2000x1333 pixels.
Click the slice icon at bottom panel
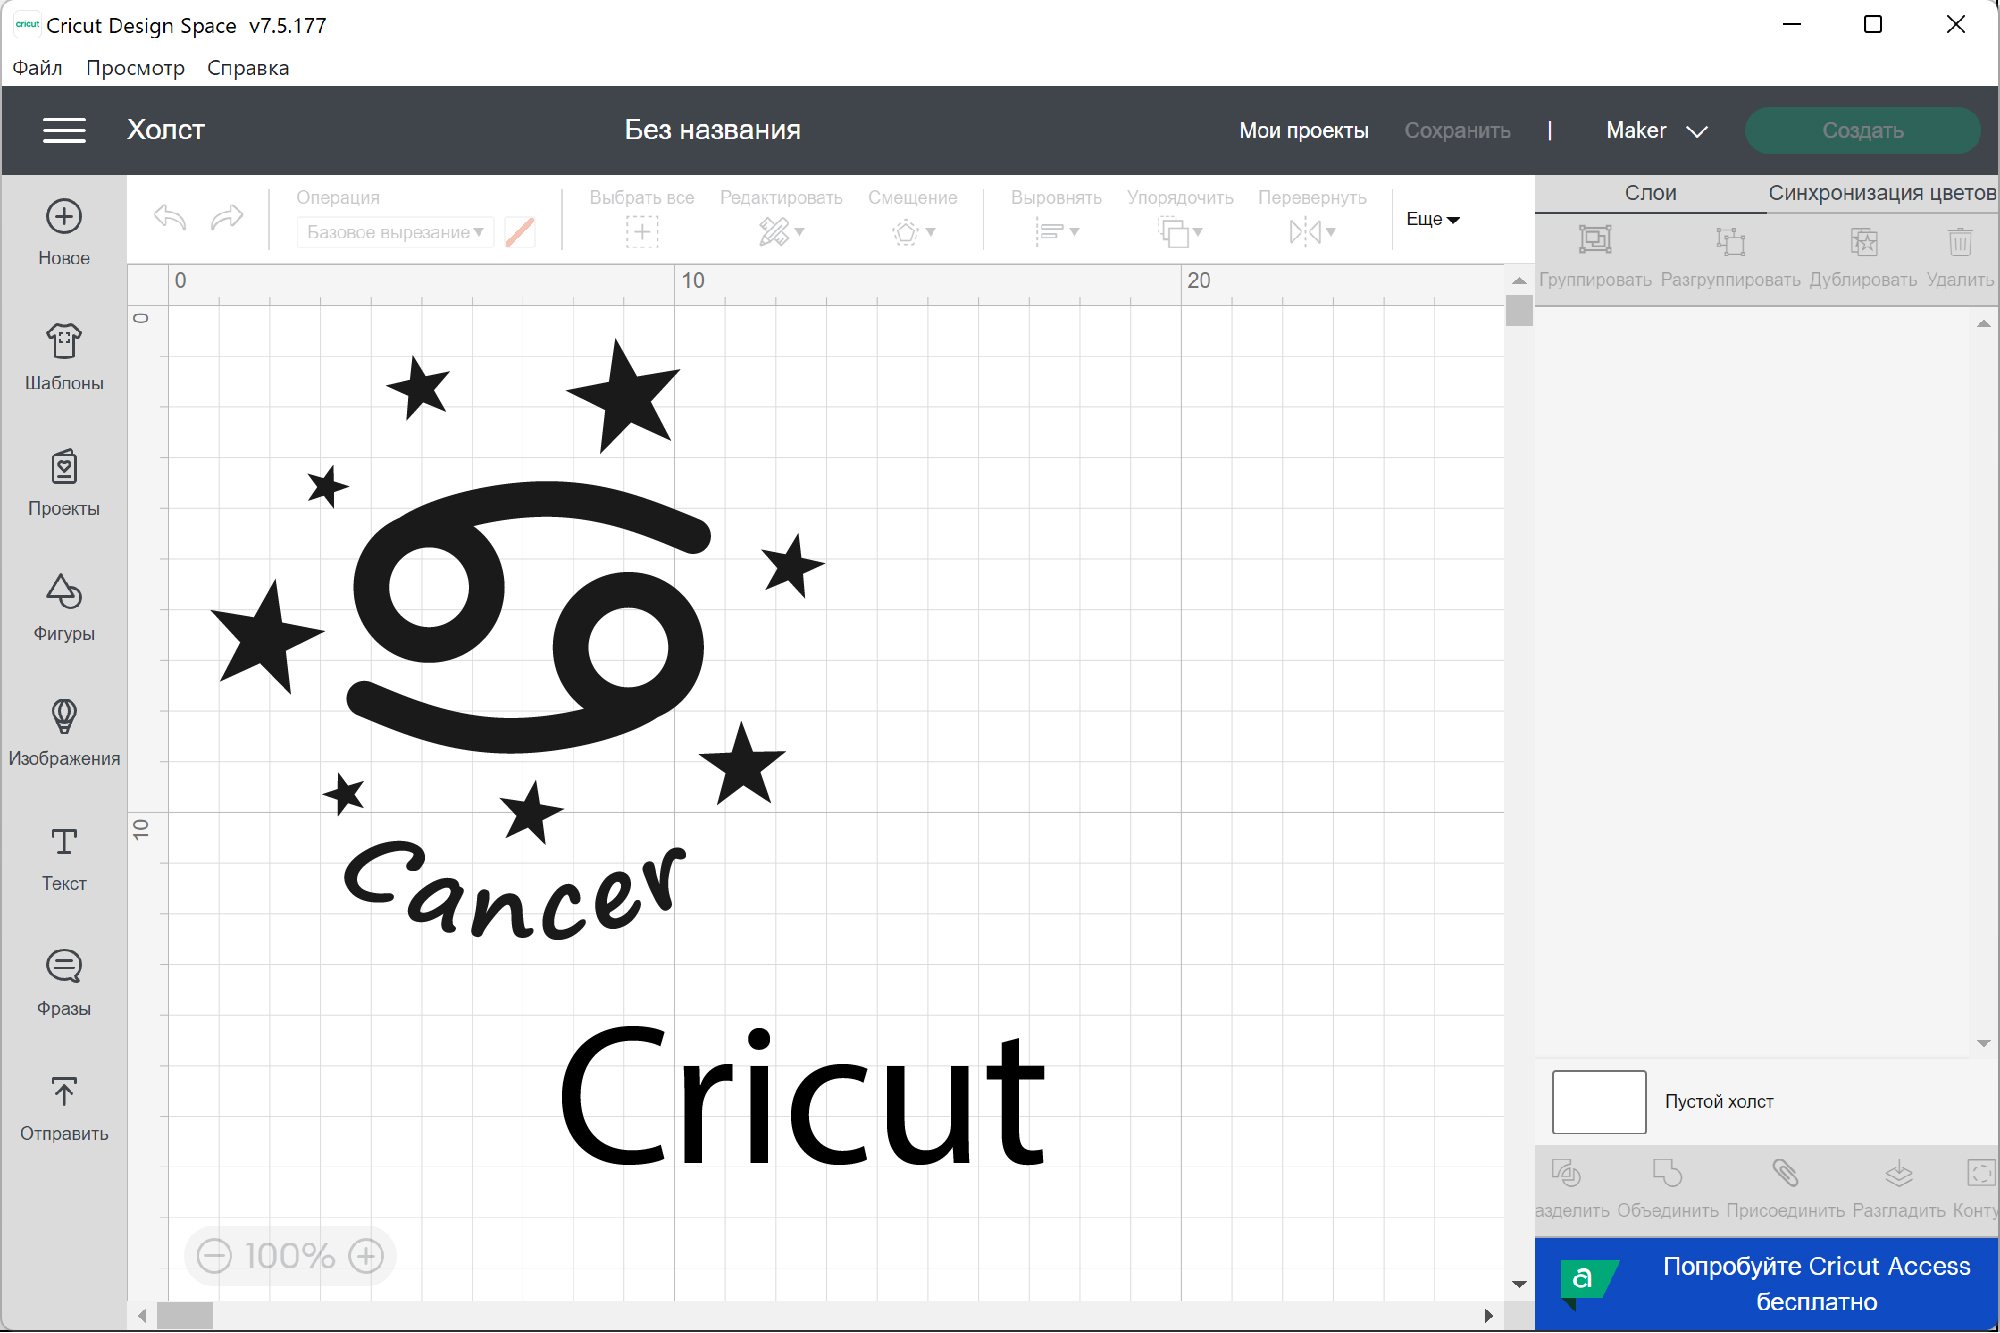pyautogui.click(x=1566, y=1172)
